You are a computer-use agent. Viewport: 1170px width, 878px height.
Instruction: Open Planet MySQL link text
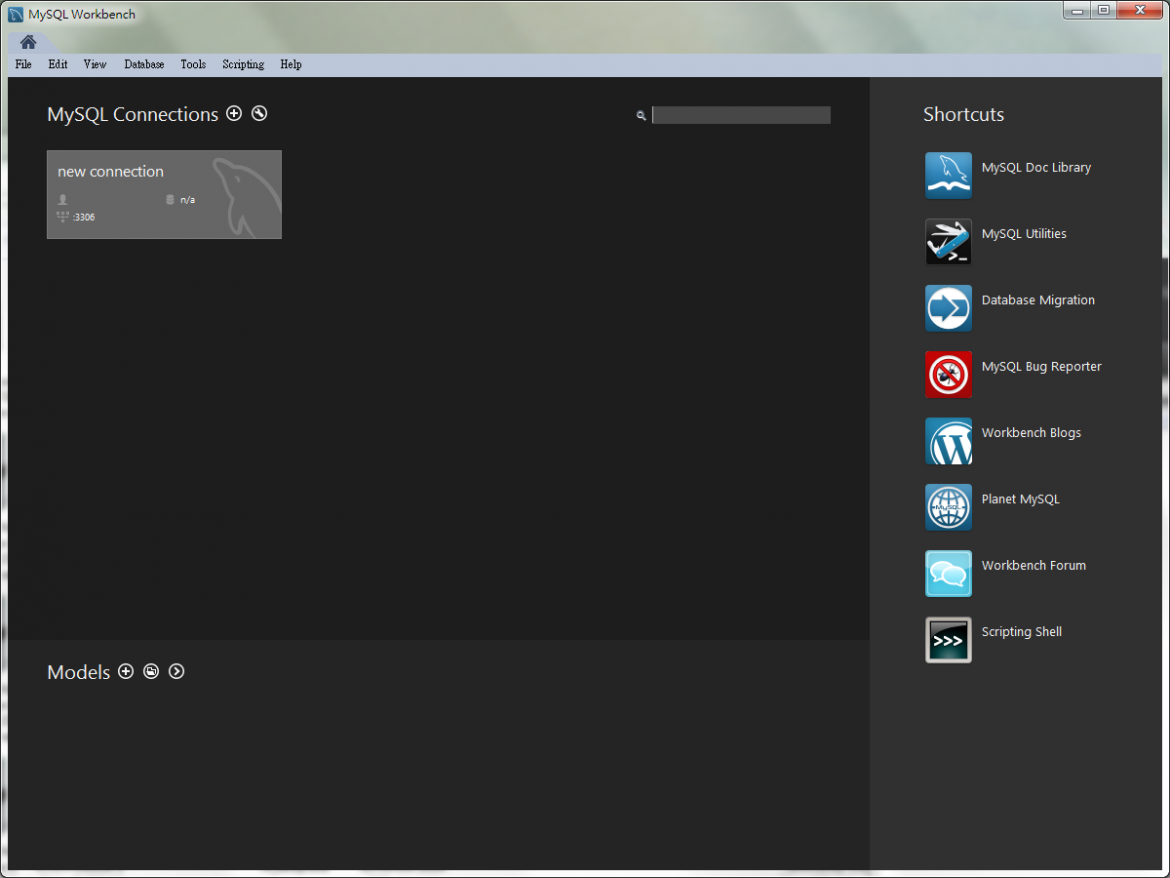1020,499
